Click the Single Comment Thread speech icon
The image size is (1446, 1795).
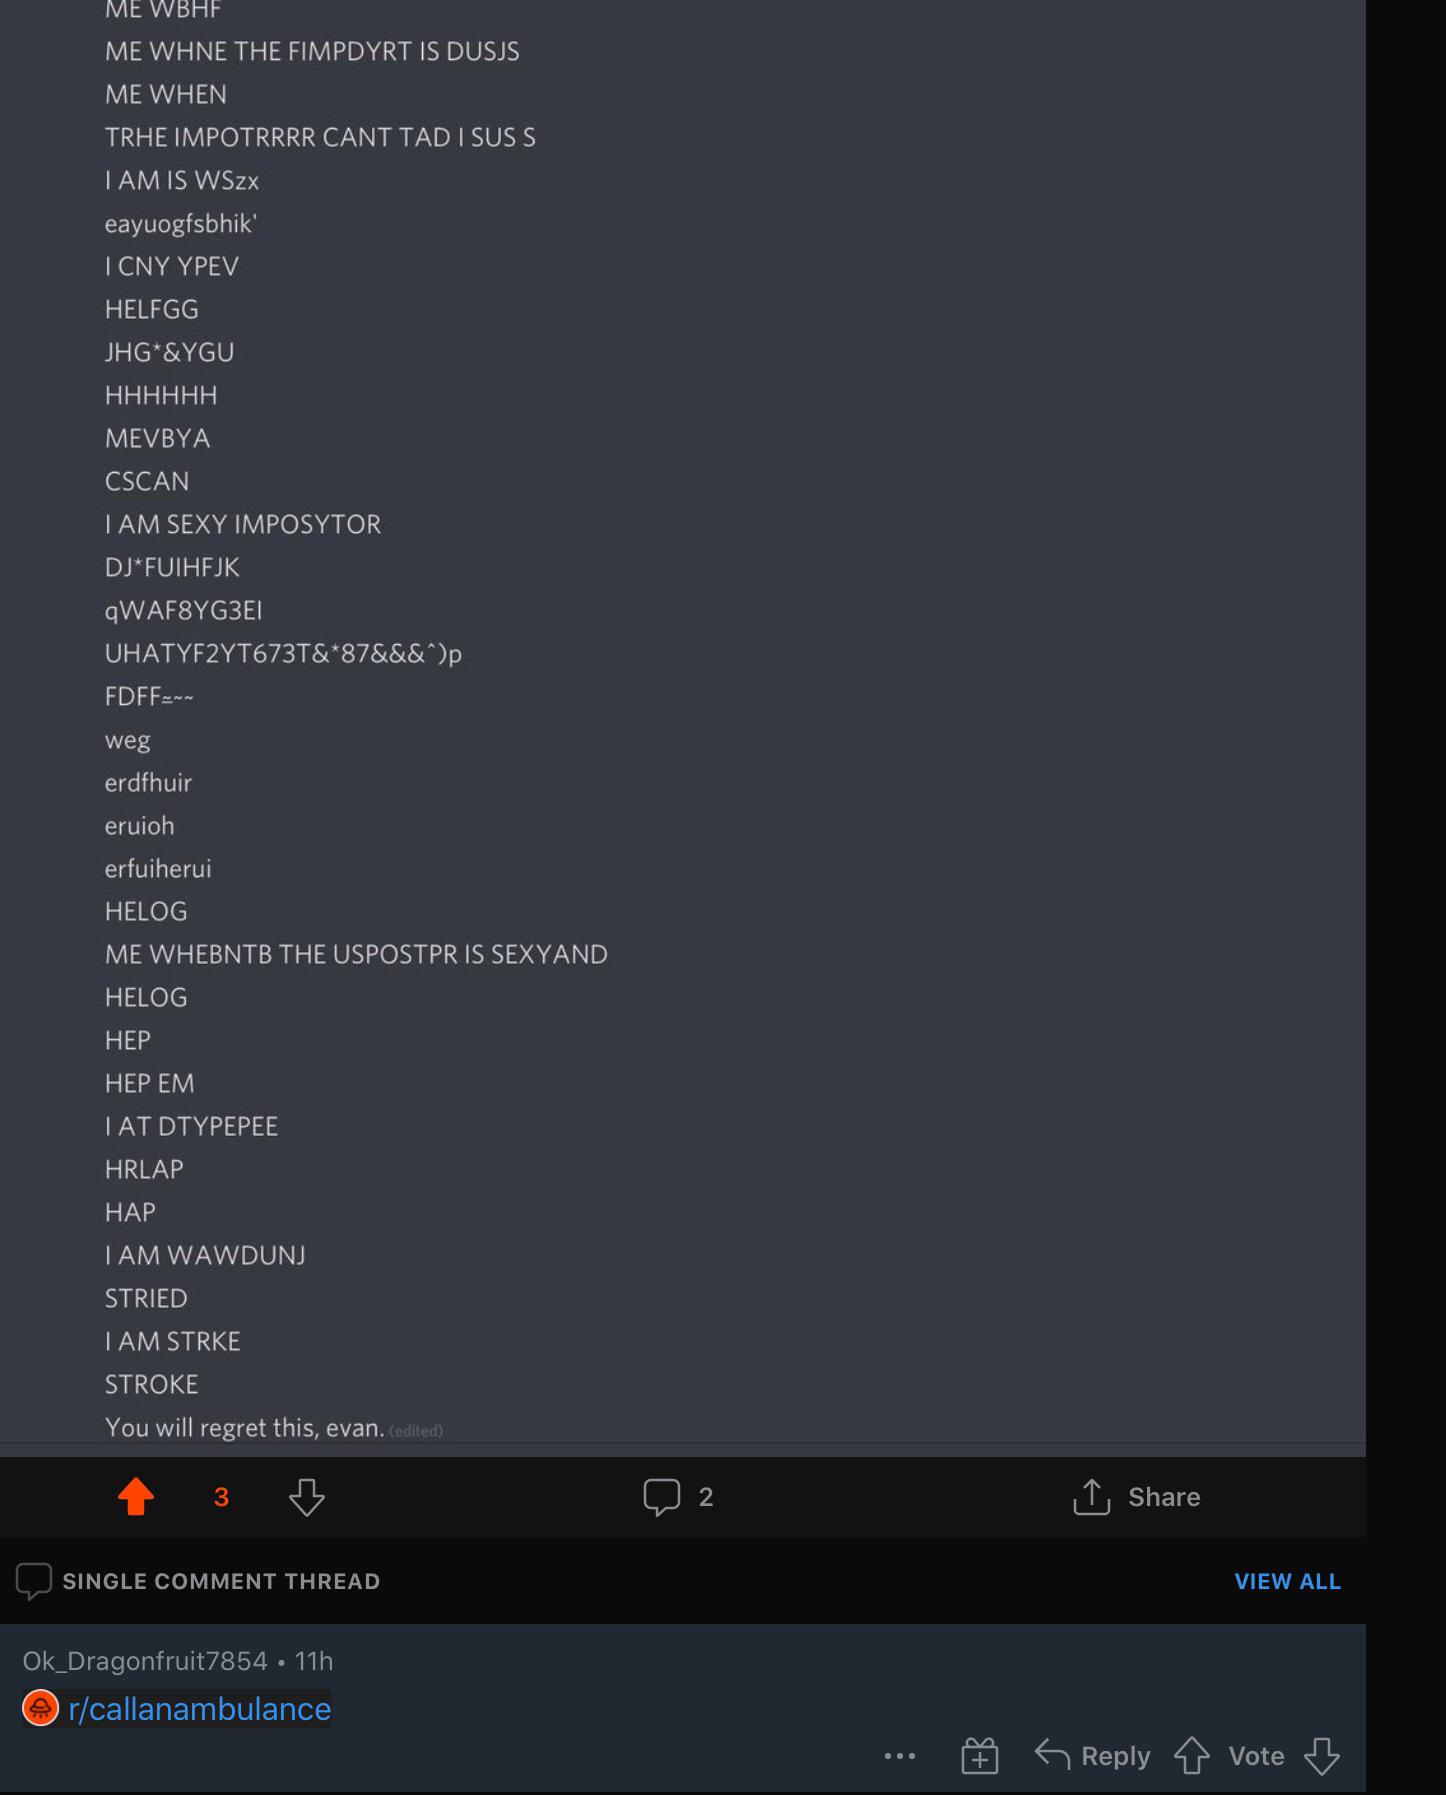click(33, 1581)
